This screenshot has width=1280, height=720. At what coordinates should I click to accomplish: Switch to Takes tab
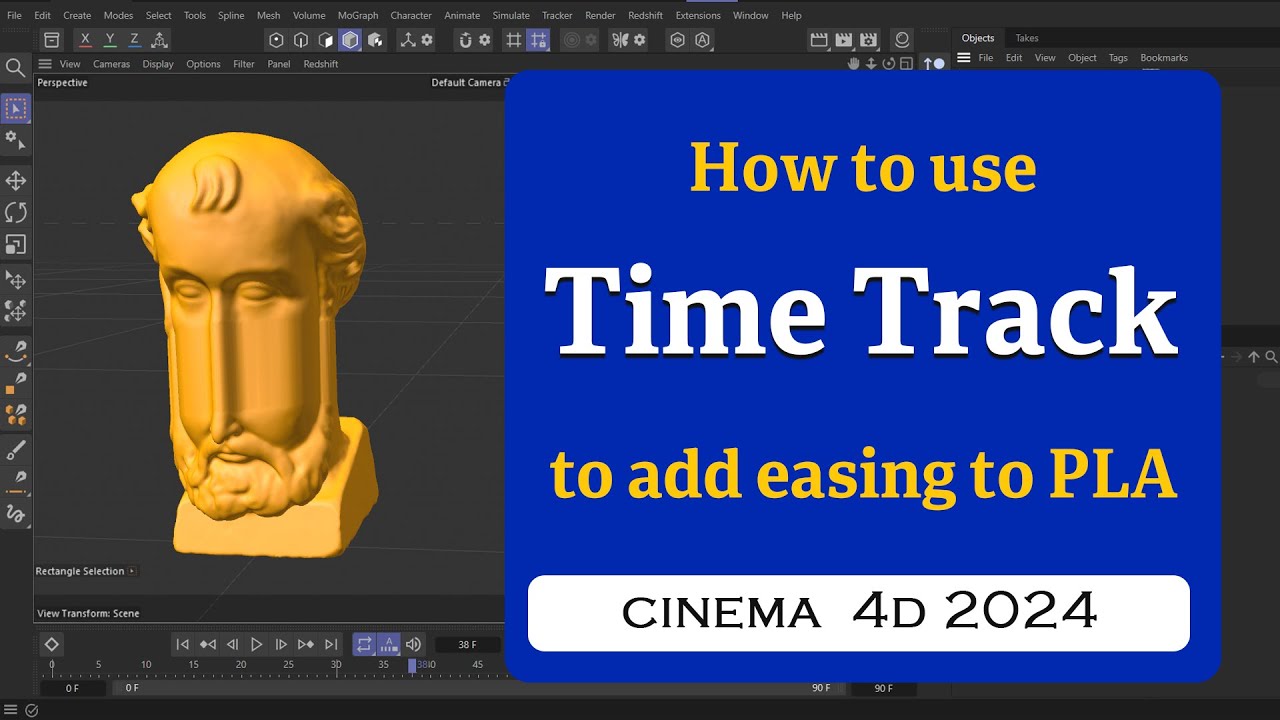[1027, 38]
